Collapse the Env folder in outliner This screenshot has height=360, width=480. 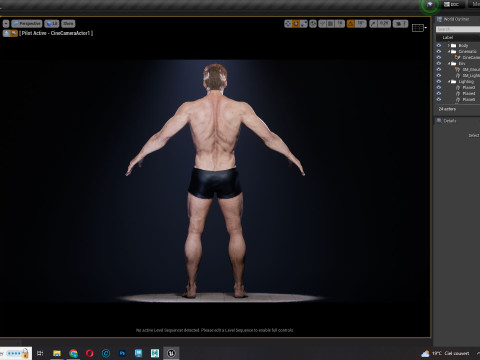pos(449,63)
